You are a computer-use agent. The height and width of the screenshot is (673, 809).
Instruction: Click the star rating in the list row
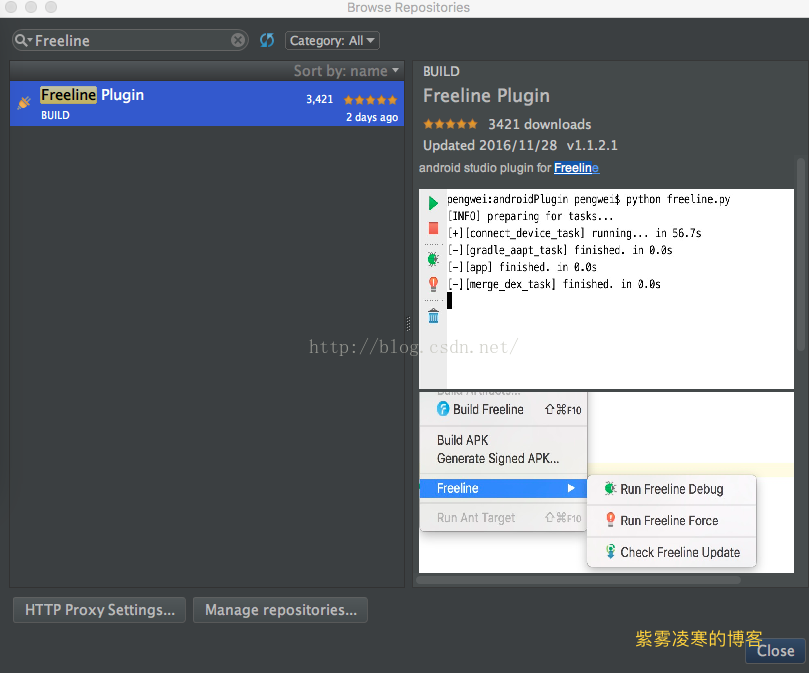370,100
